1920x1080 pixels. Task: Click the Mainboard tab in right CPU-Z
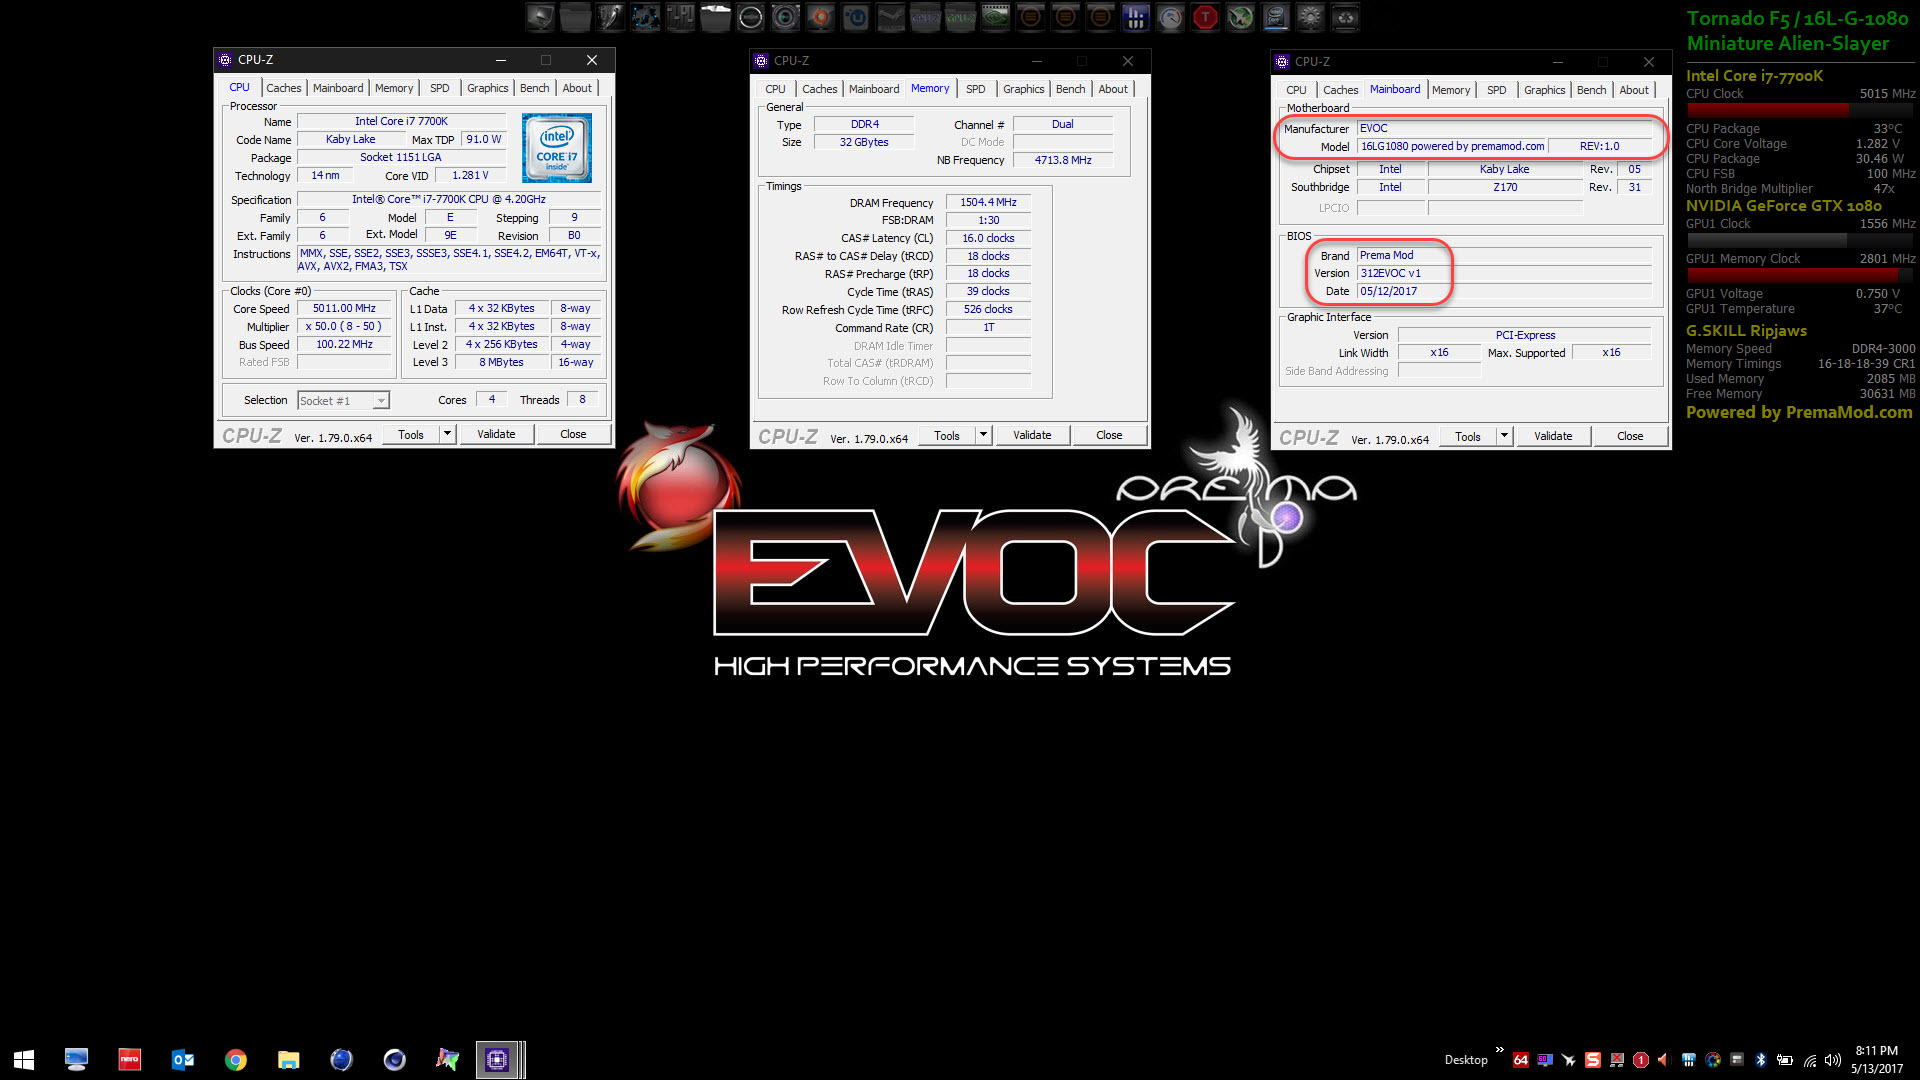coord(1394,90)
